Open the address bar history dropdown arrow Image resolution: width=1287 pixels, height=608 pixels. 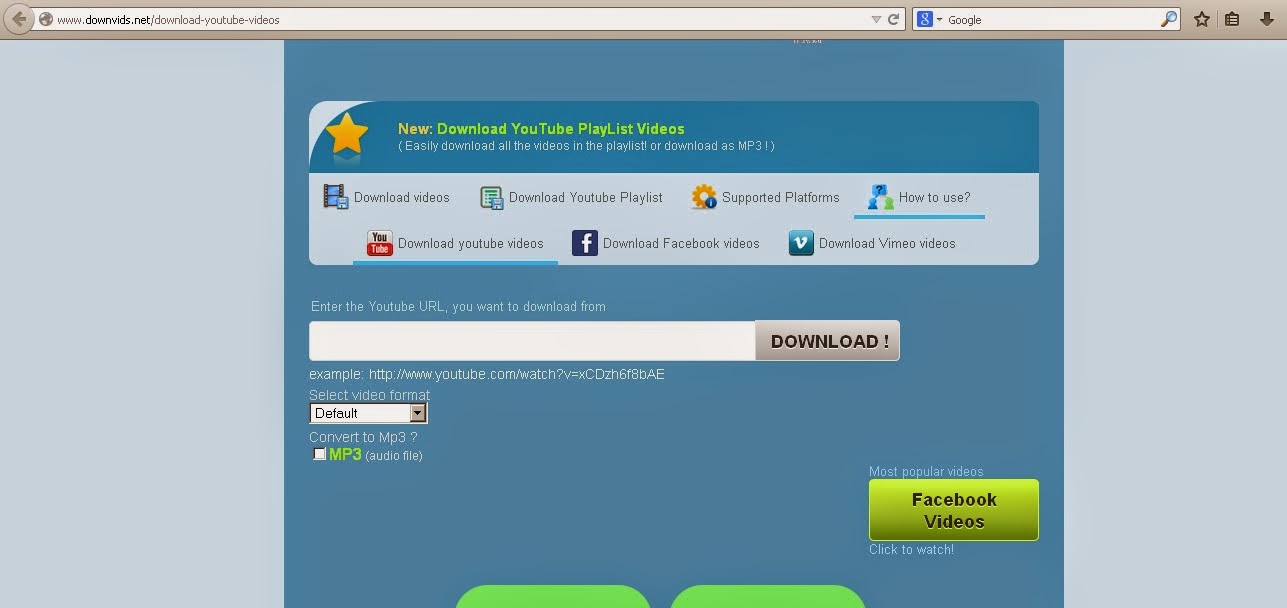coord(876,19)
